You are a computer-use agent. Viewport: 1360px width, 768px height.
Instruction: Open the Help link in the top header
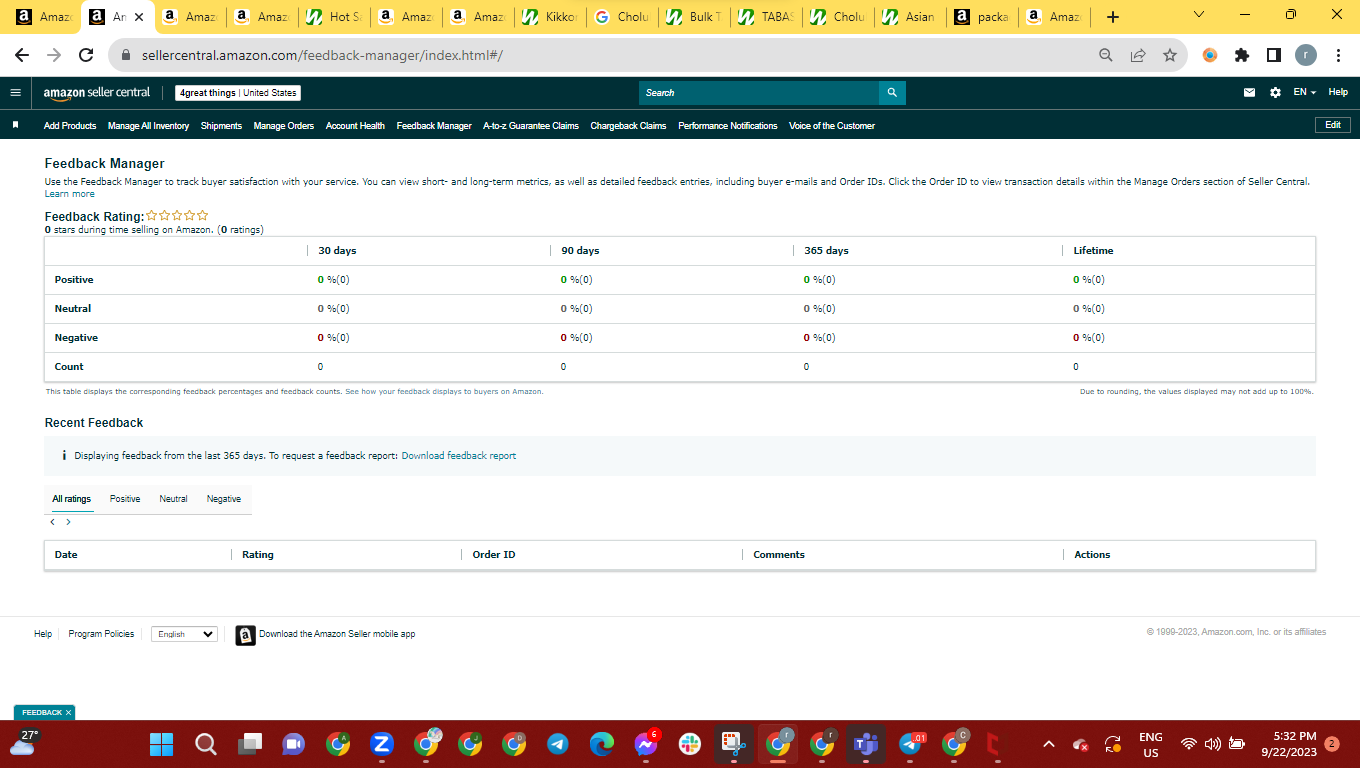pos(1338,92)
